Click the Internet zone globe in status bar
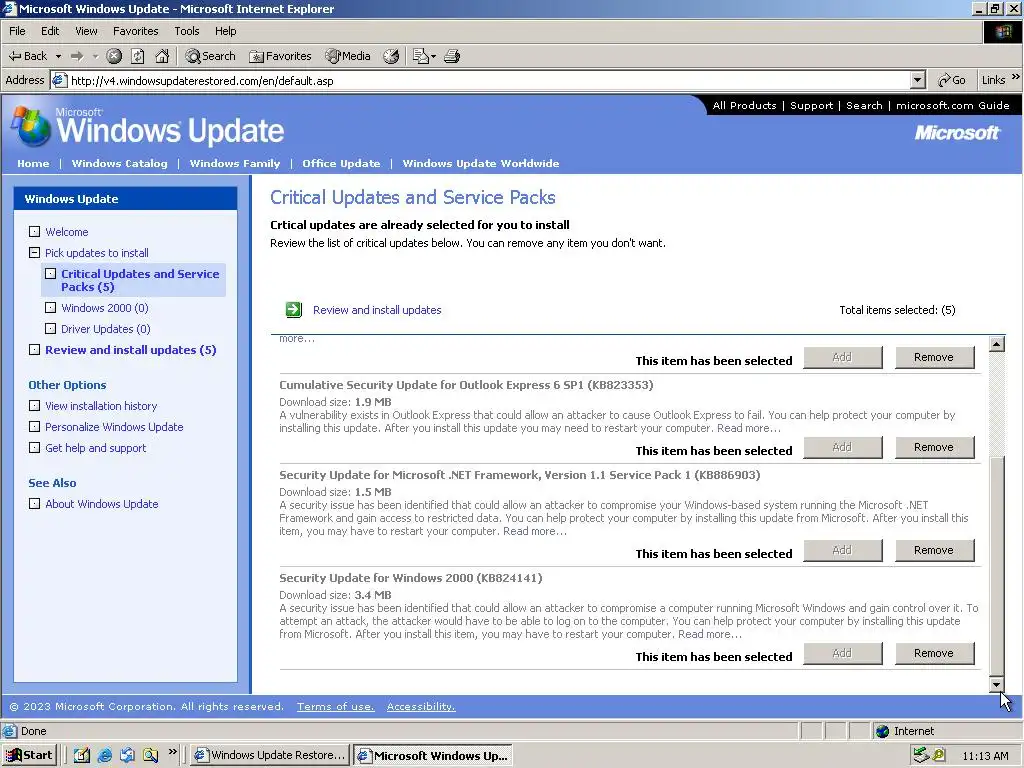The image size is (1024, 768). pos(882,731)
